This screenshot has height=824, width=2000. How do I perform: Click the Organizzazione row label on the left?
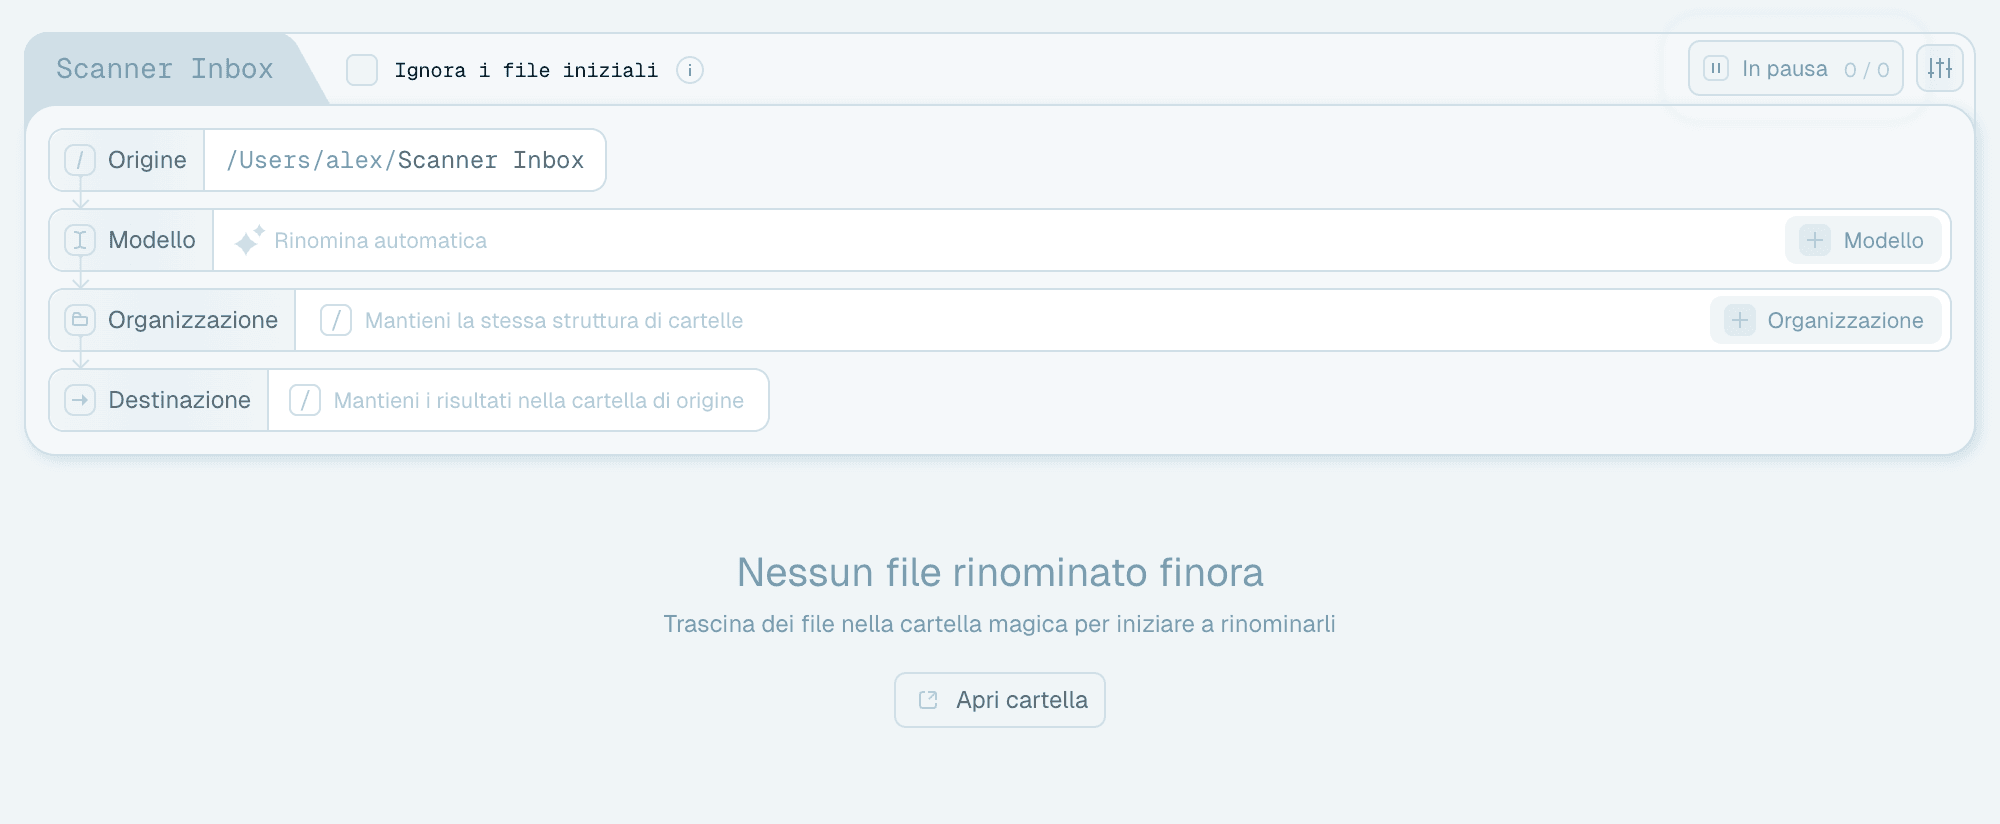[x=193, y=320]
